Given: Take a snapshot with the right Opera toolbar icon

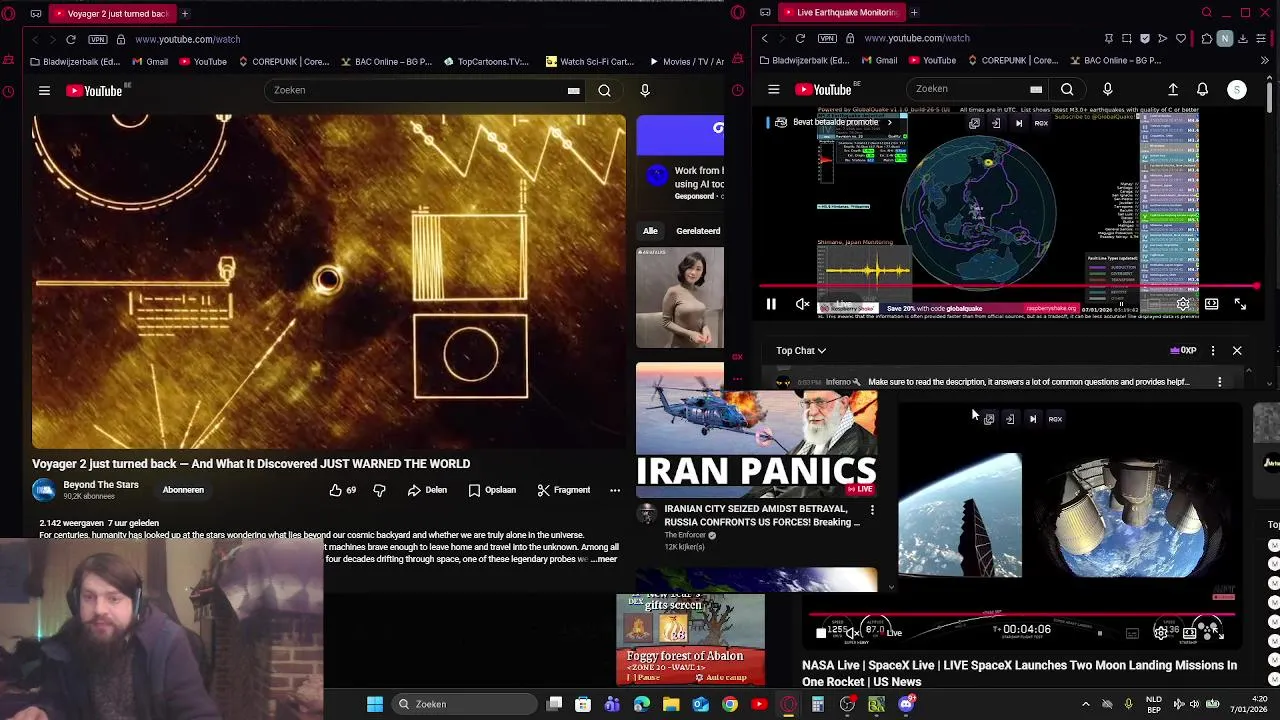Looking at the screenshot, I should pos(1127,38).
